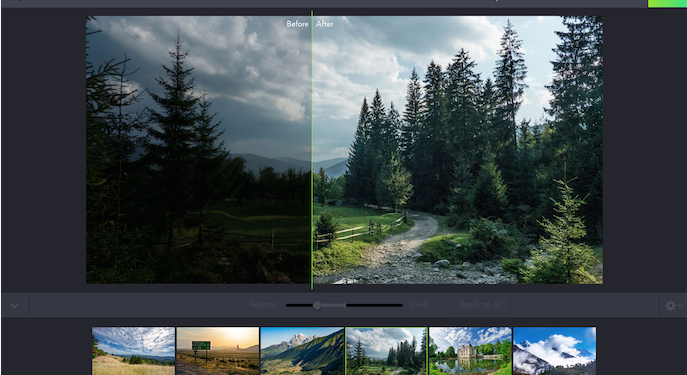
Task: Select the grassy field cloudy sky thumbnail
Action: (133, 351)
